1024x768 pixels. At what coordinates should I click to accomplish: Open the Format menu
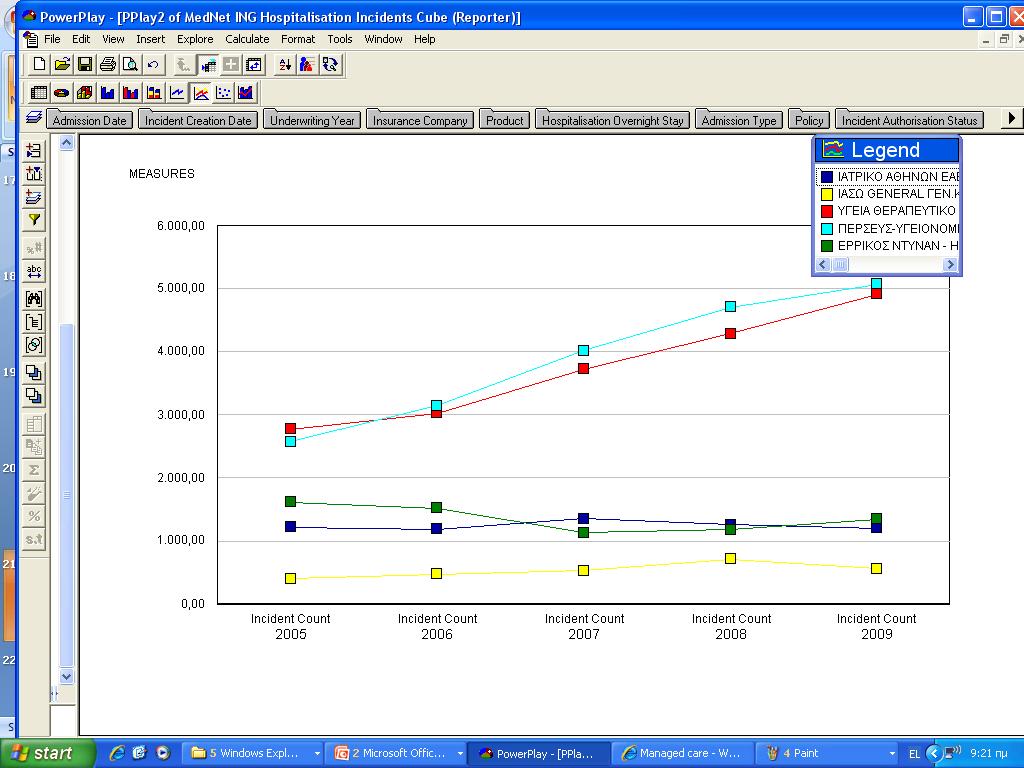[298, 39]
